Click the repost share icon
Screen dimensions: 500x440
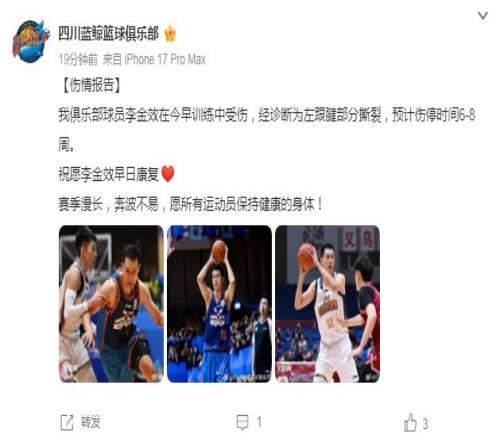67,422
